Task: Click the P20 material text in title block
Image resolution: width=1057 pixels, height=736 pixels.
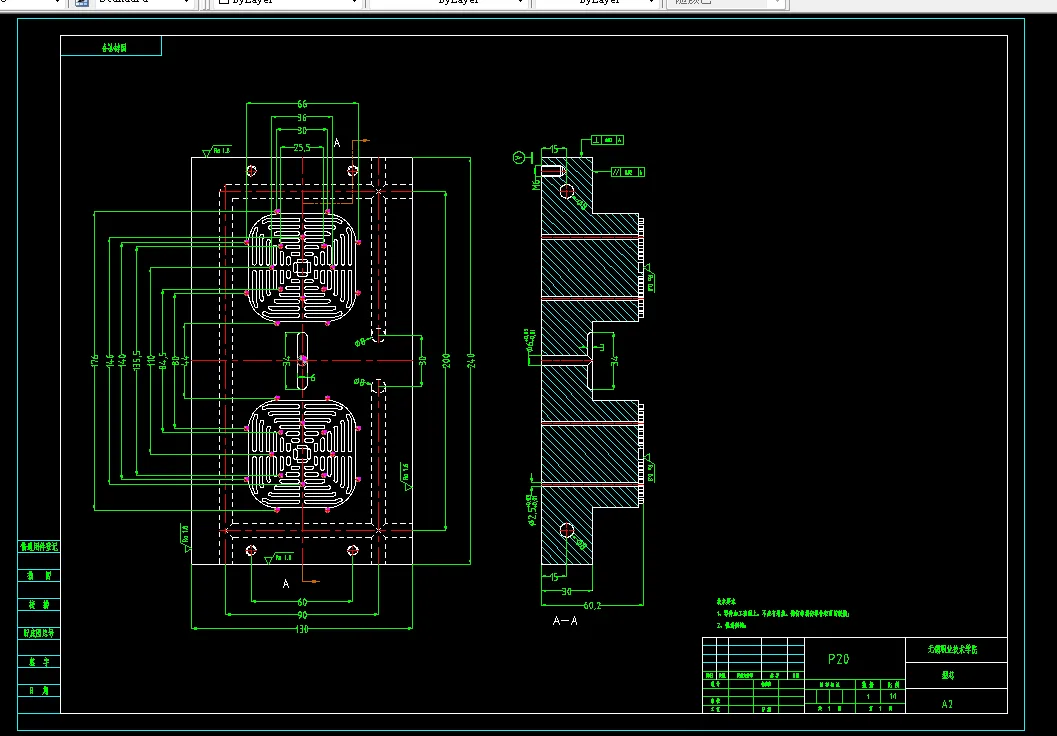Action: tap(838, 659)
